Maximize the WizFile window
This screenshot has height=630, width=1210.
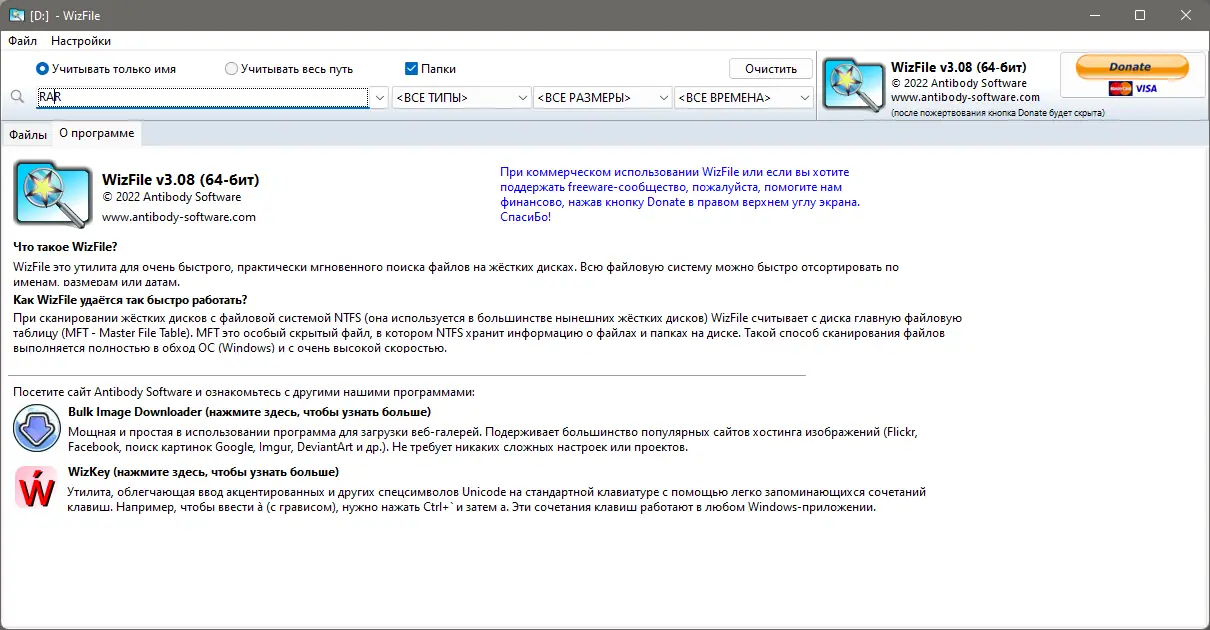click(x=1140, y=15)
